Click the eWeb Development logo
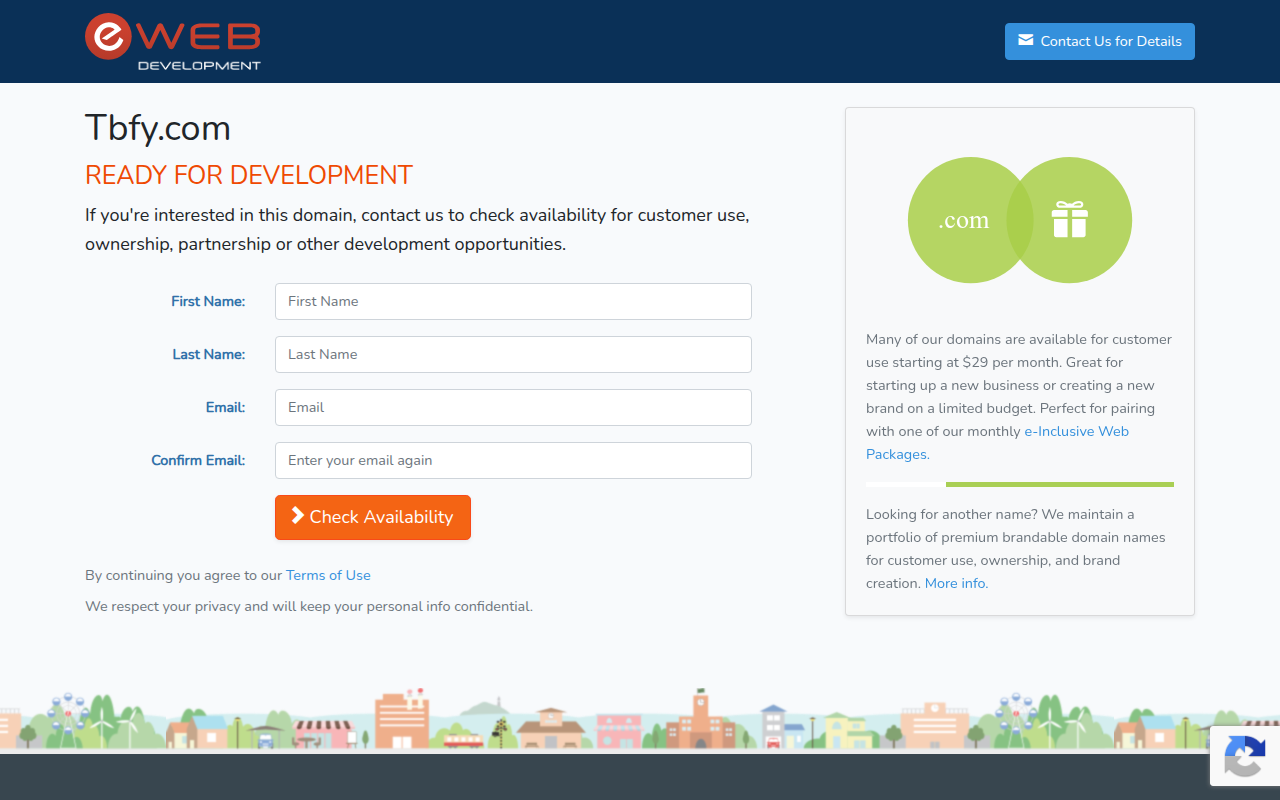This screenshot has height=800, width=1280. click(x=173, y=42)
